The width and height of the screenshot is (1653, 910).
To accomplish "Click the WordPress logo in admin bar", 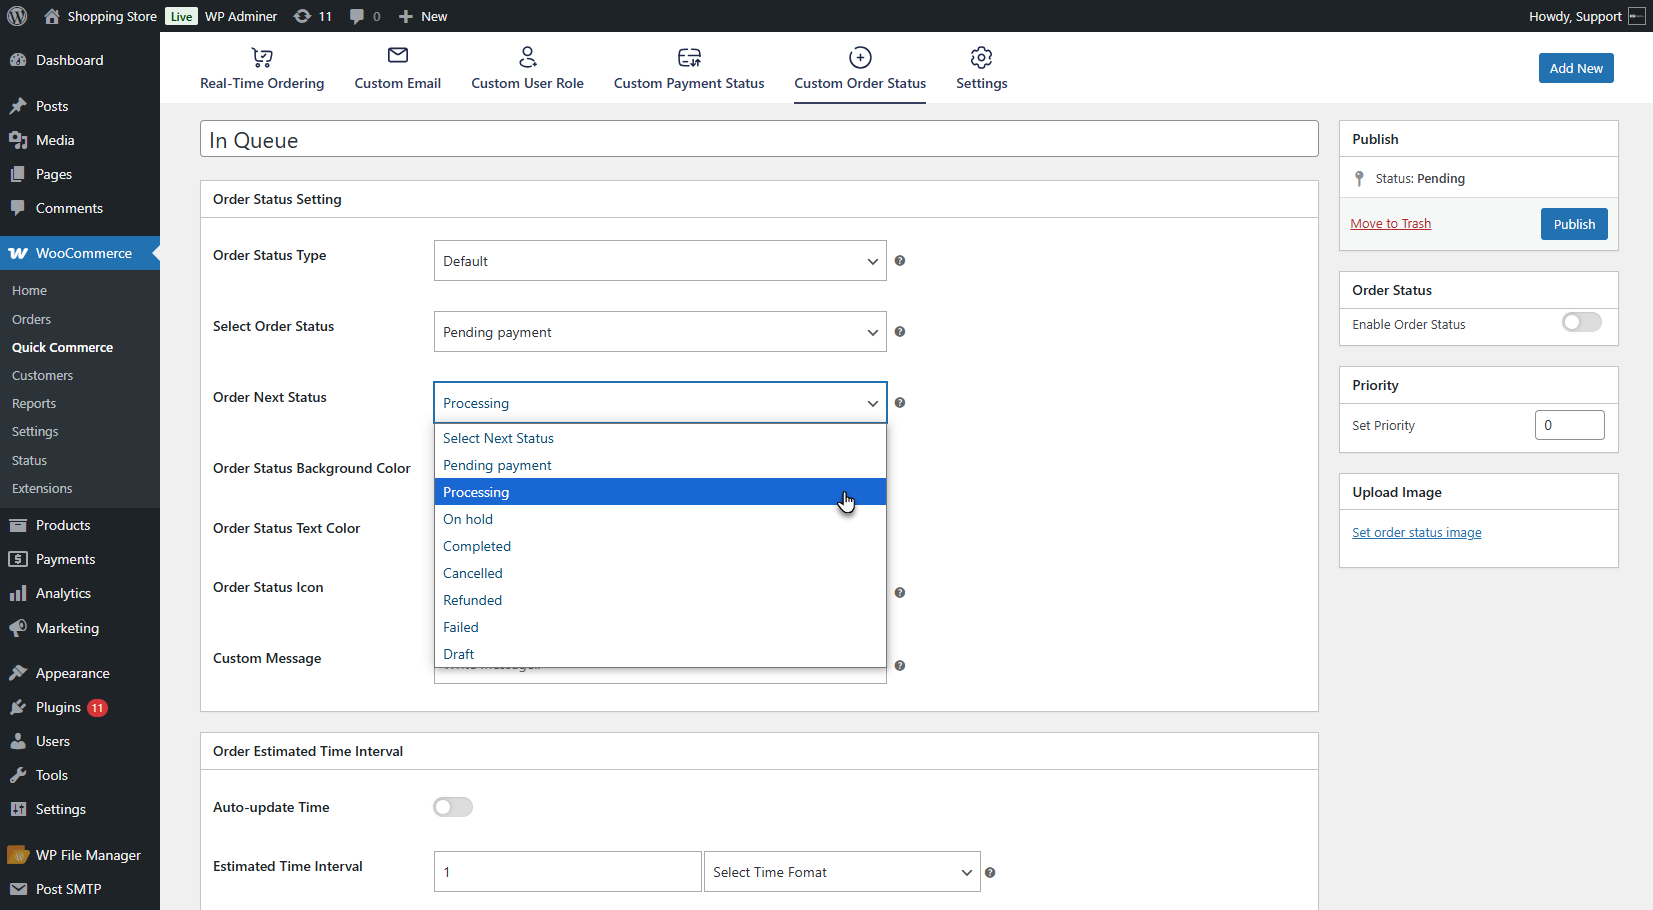I will 17,16.
